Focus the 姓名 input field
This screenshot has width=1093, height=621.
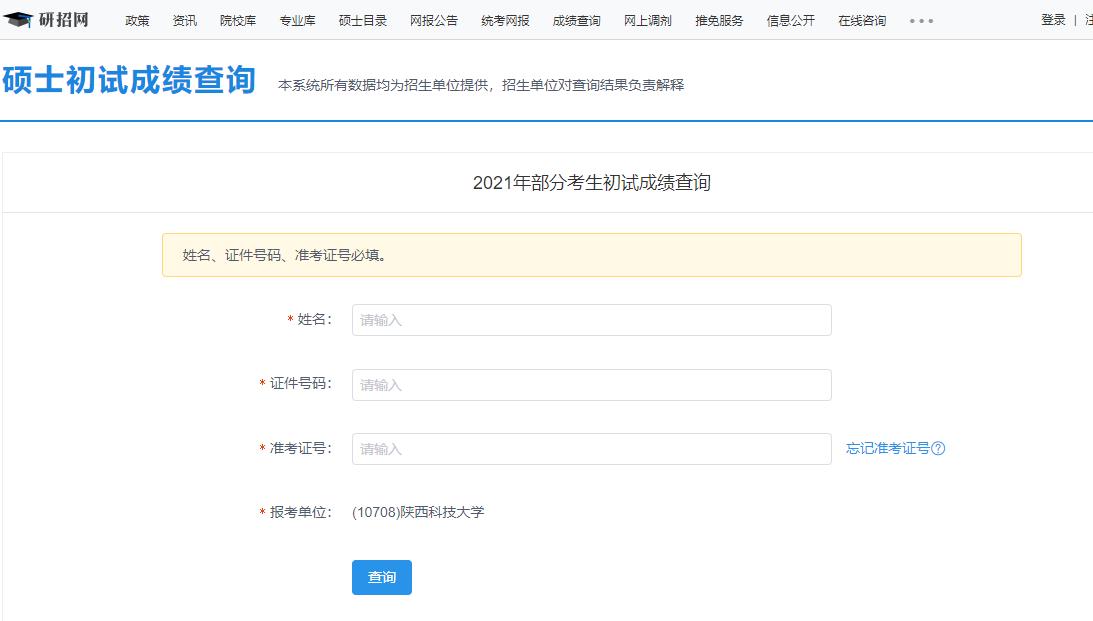tap(591, 320)
